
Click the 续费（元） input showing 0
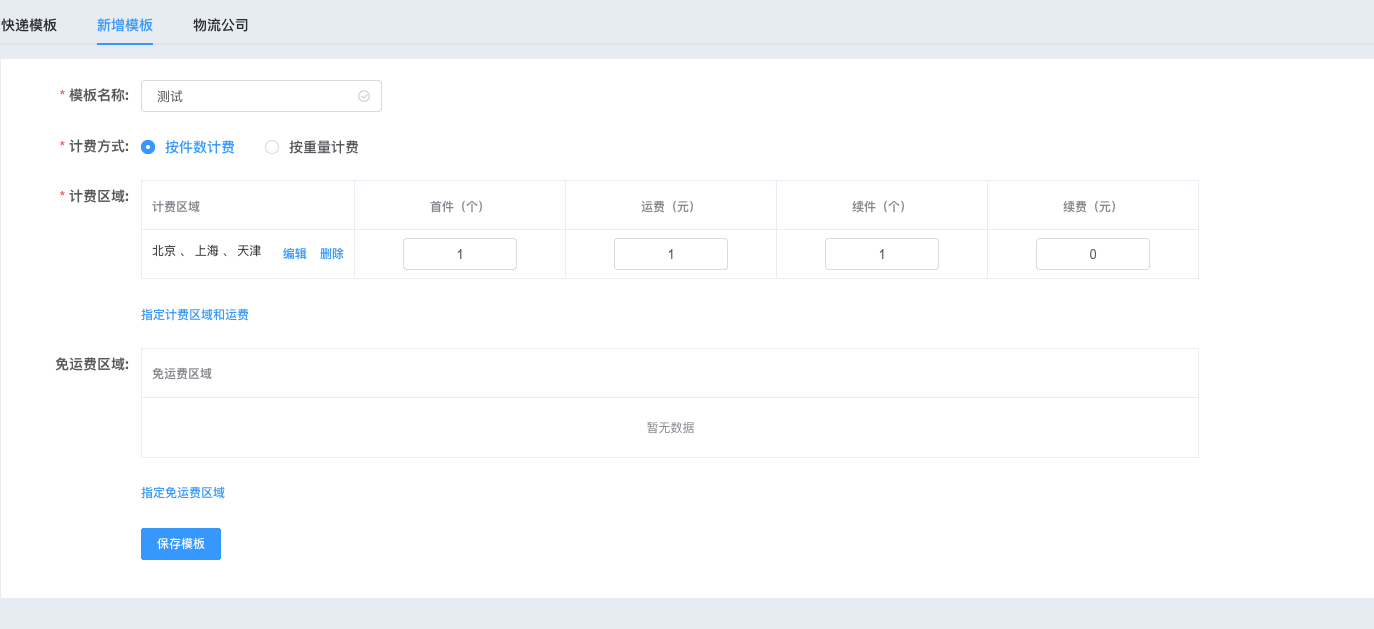pyautogui.click(x=1093, y=254)
